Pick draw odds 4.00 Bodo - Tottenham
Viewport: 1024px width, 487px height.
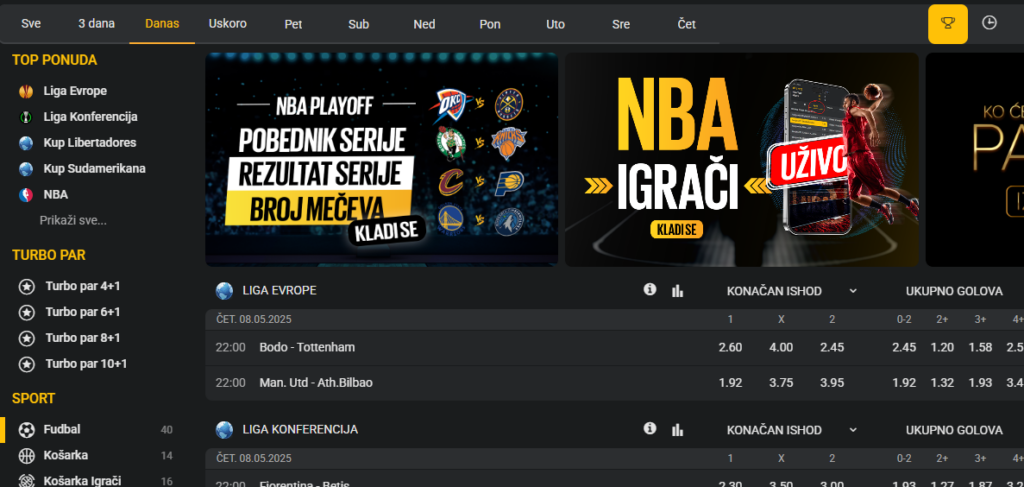tap(781, 347)
